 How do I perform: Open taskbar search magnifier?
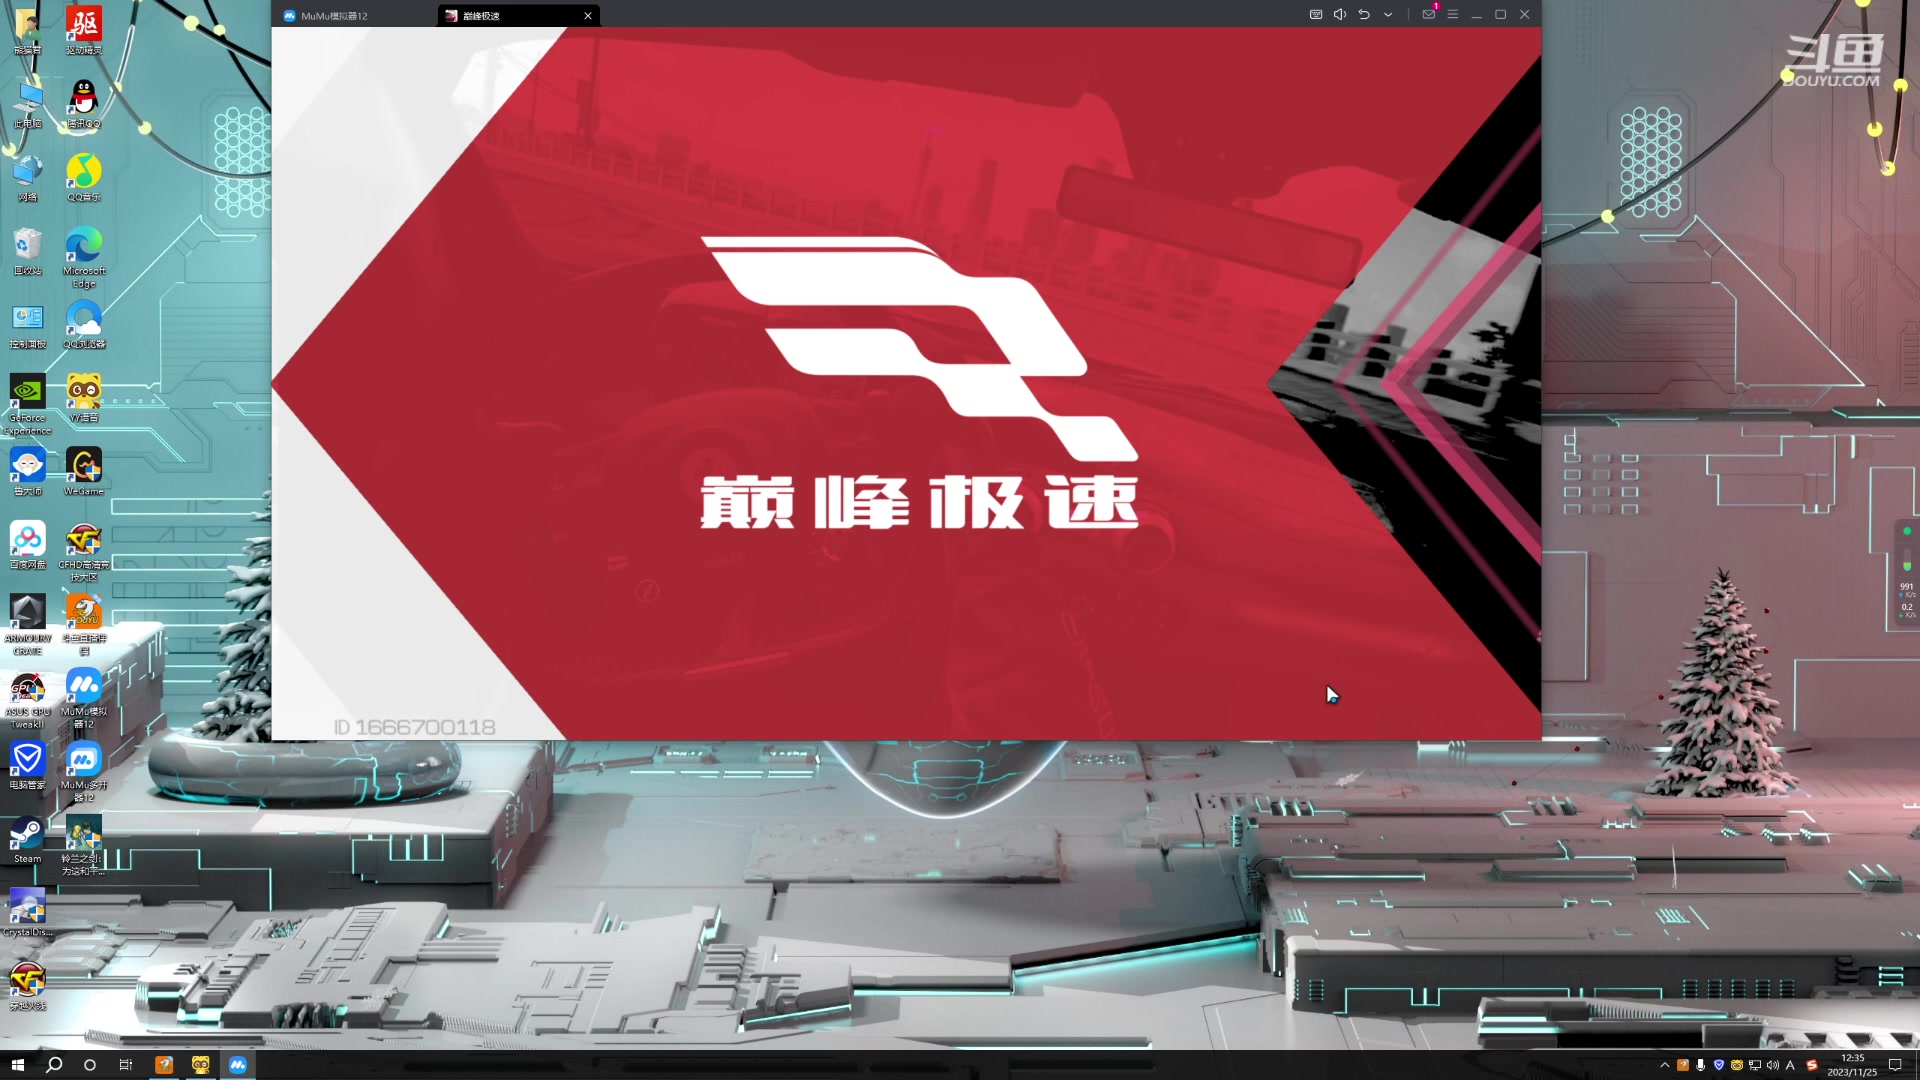[x=54, y=1065]
